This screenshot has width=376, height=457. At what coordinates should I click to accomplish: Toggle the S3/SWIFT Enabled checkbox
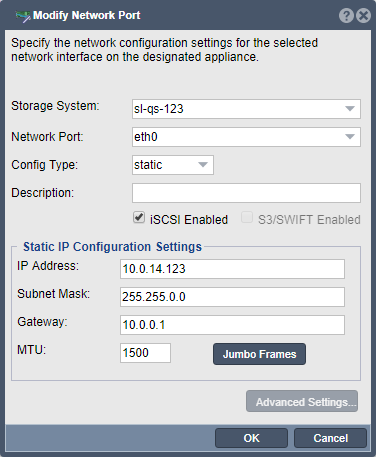[247, 218]
